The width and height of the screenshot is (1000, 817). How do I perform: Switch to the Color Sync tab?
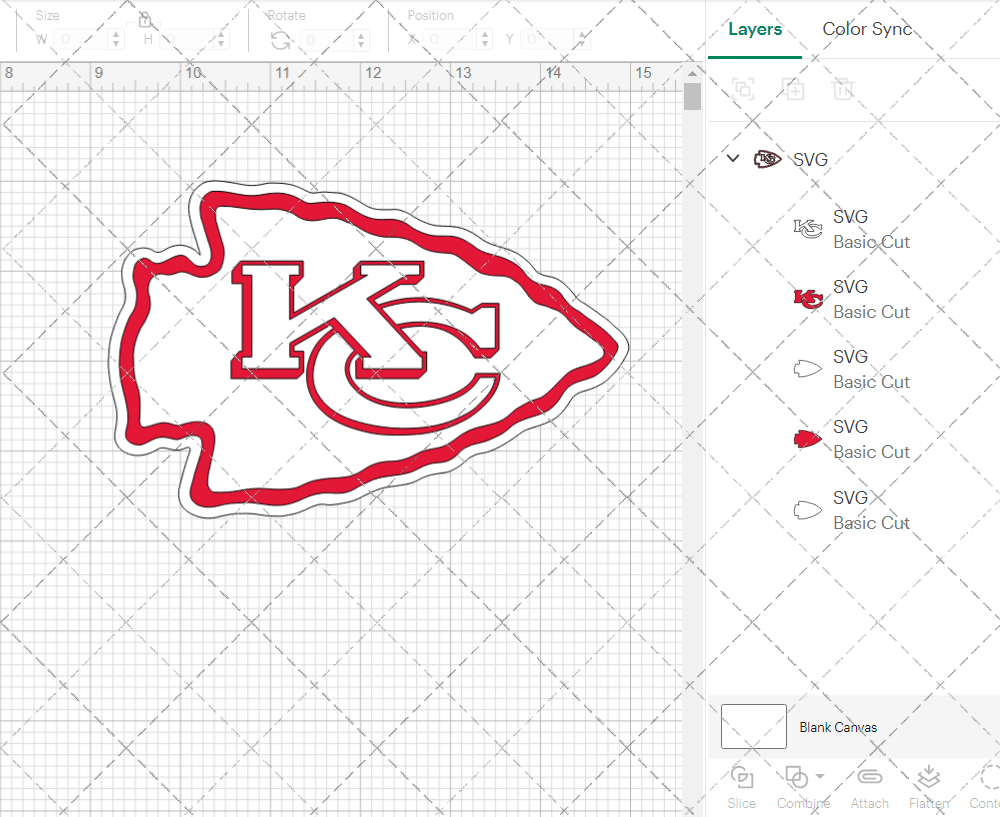[867, 29]
